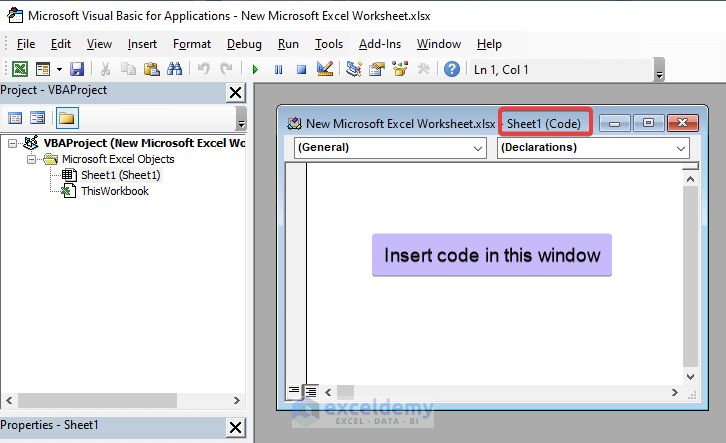Click the Project panel toolbar options arrow

(241, 118)
